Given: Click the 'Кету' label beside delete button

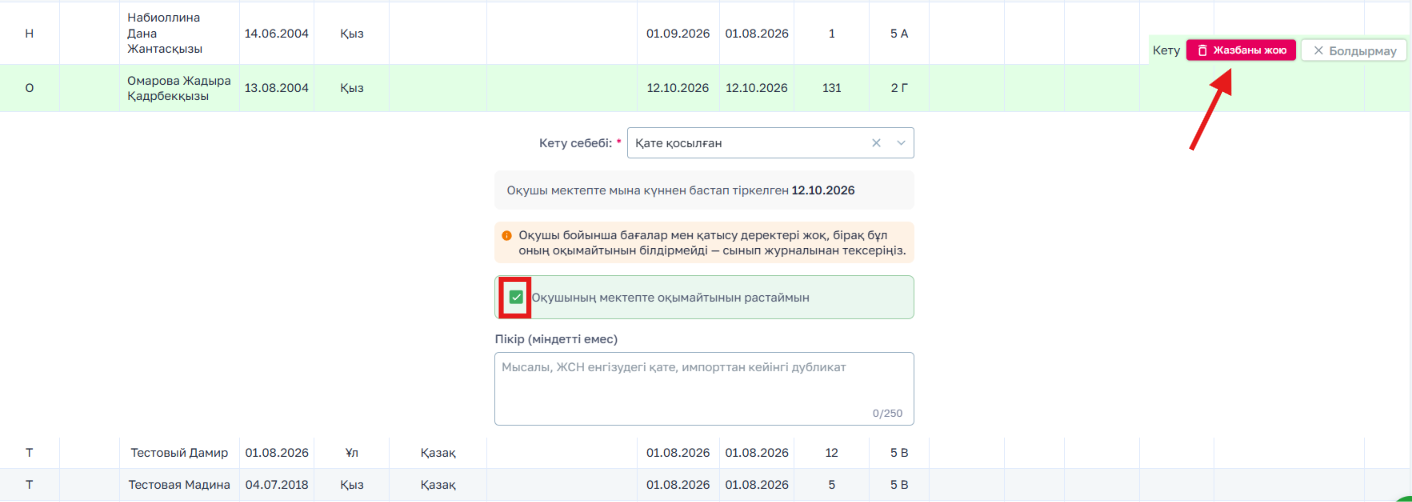Looking at the screenshot, I should pyautogui.click(x=1166, y=50).
